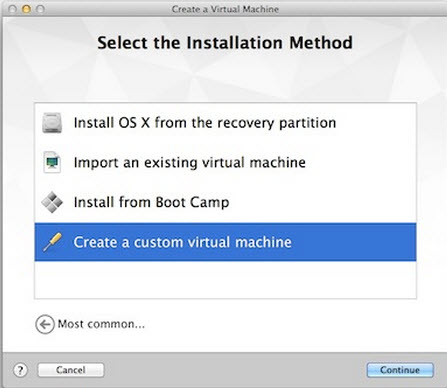Click the Boot Camp diamond logo icon
The height and width of the screenshot is (388, 447).
pos(52,202)
